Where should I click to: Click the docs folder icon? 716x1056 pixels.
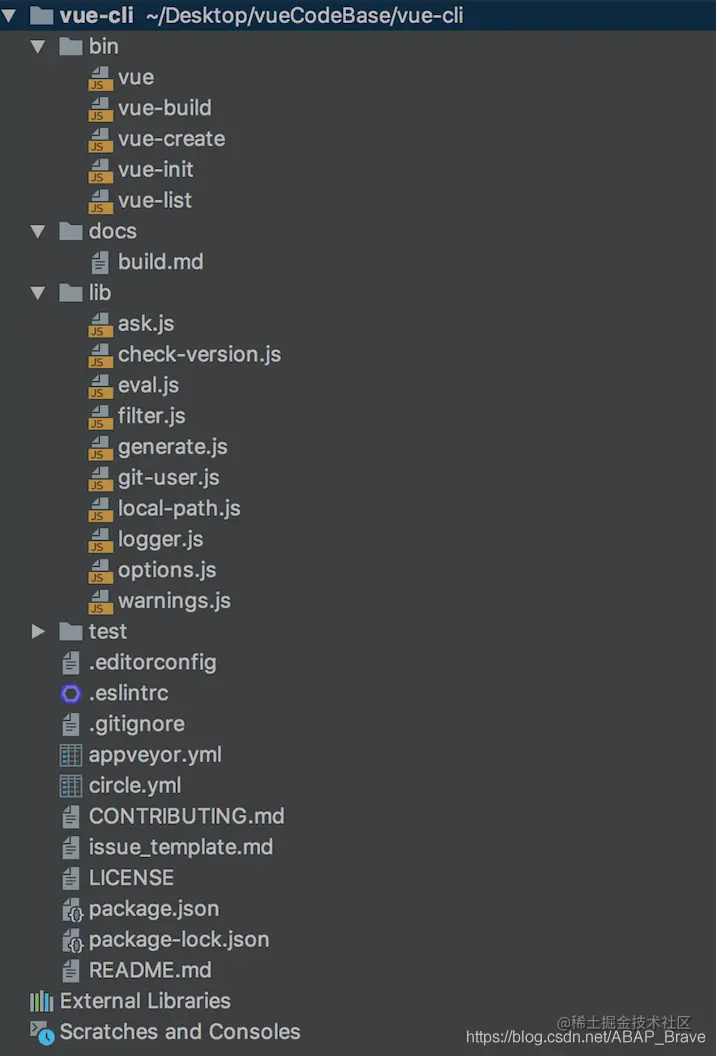tap(71, 231)
